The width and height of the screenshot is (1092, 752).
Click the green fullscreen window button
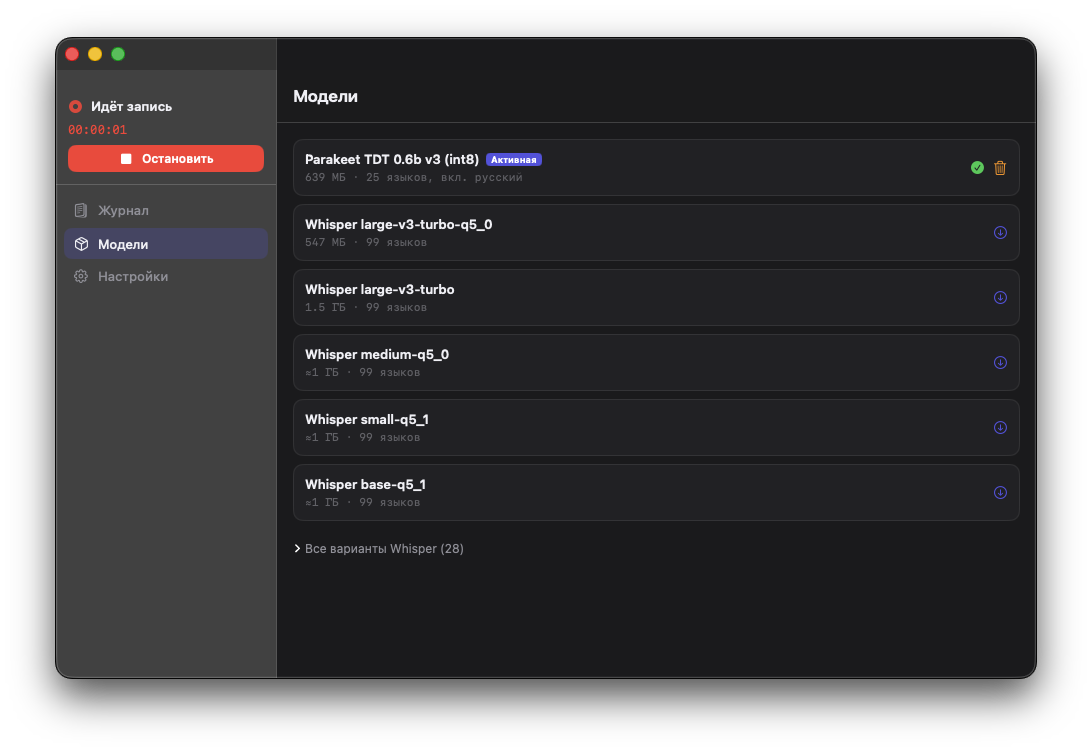tap(118, 54)
